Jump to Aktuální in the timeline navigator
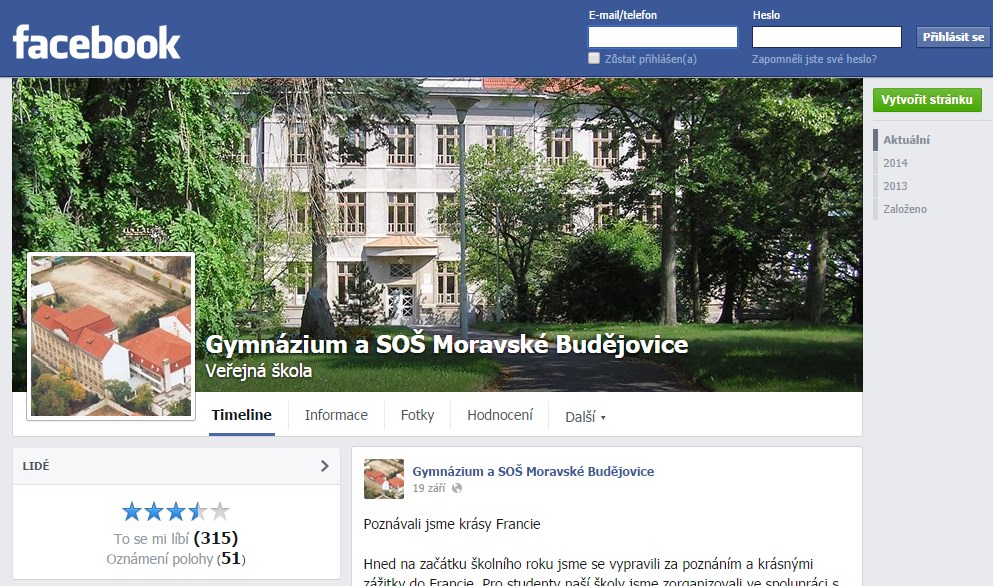Viewport: 993px width, 586px height. pos(906,140)
